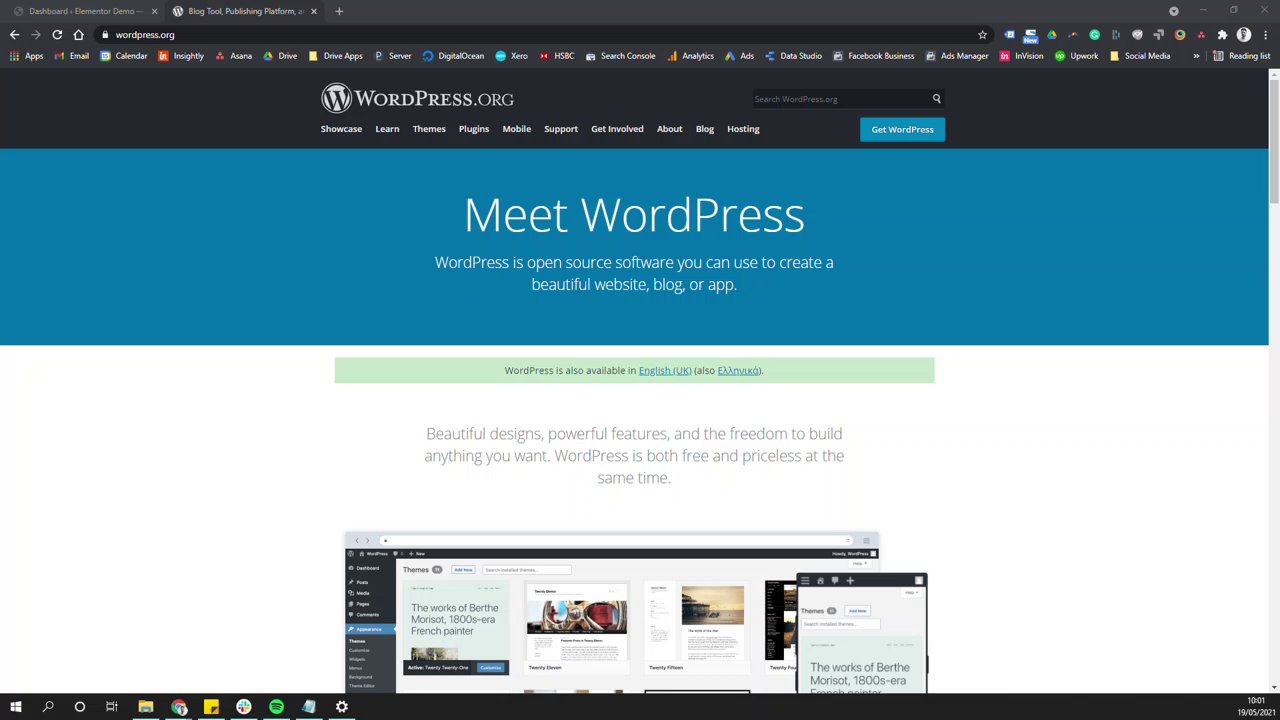Image resolution: width=1280 pixels, height=720 pixels.
Task: Open a new browser tab
Action: [x=339, y=11]
